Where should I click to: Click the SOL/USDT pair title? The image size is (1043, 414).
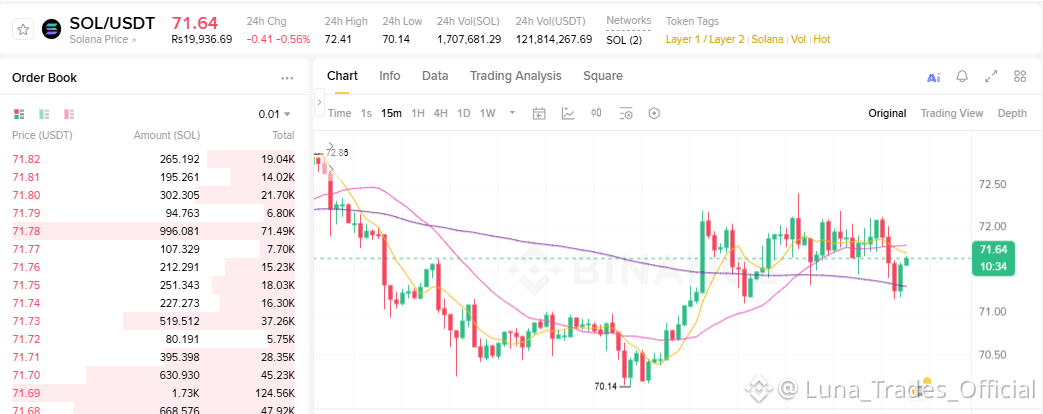pos(112,23)
